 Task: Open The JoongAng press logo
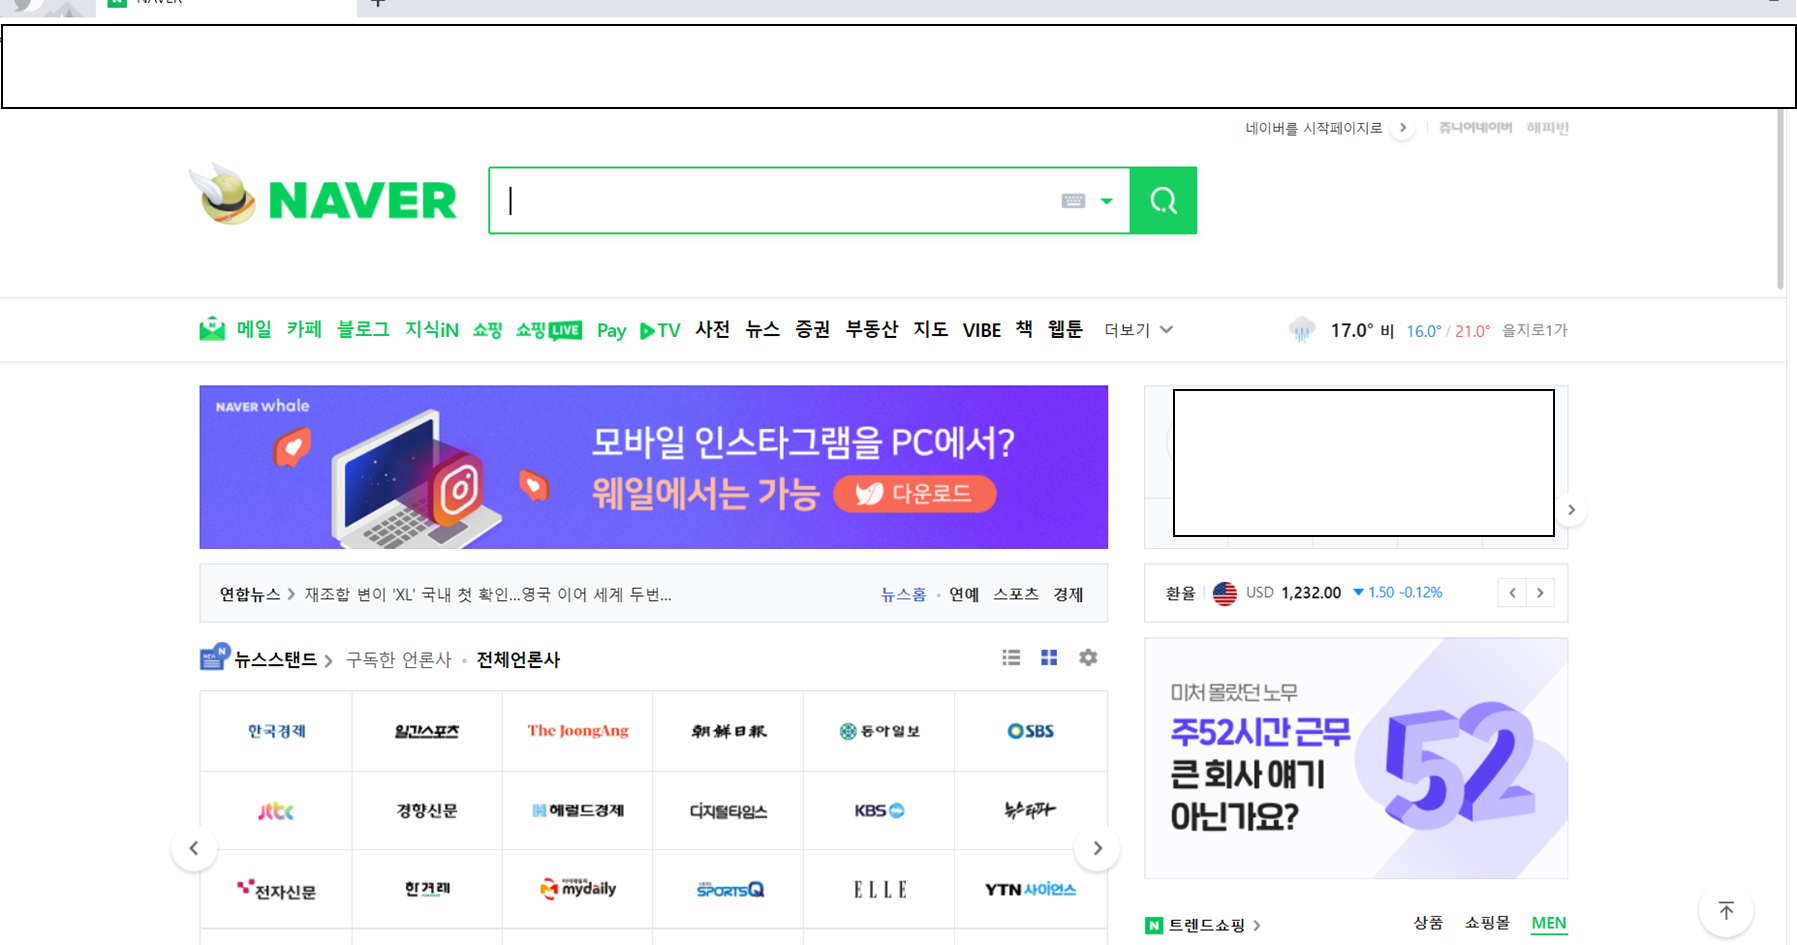[x=578, y=731]
